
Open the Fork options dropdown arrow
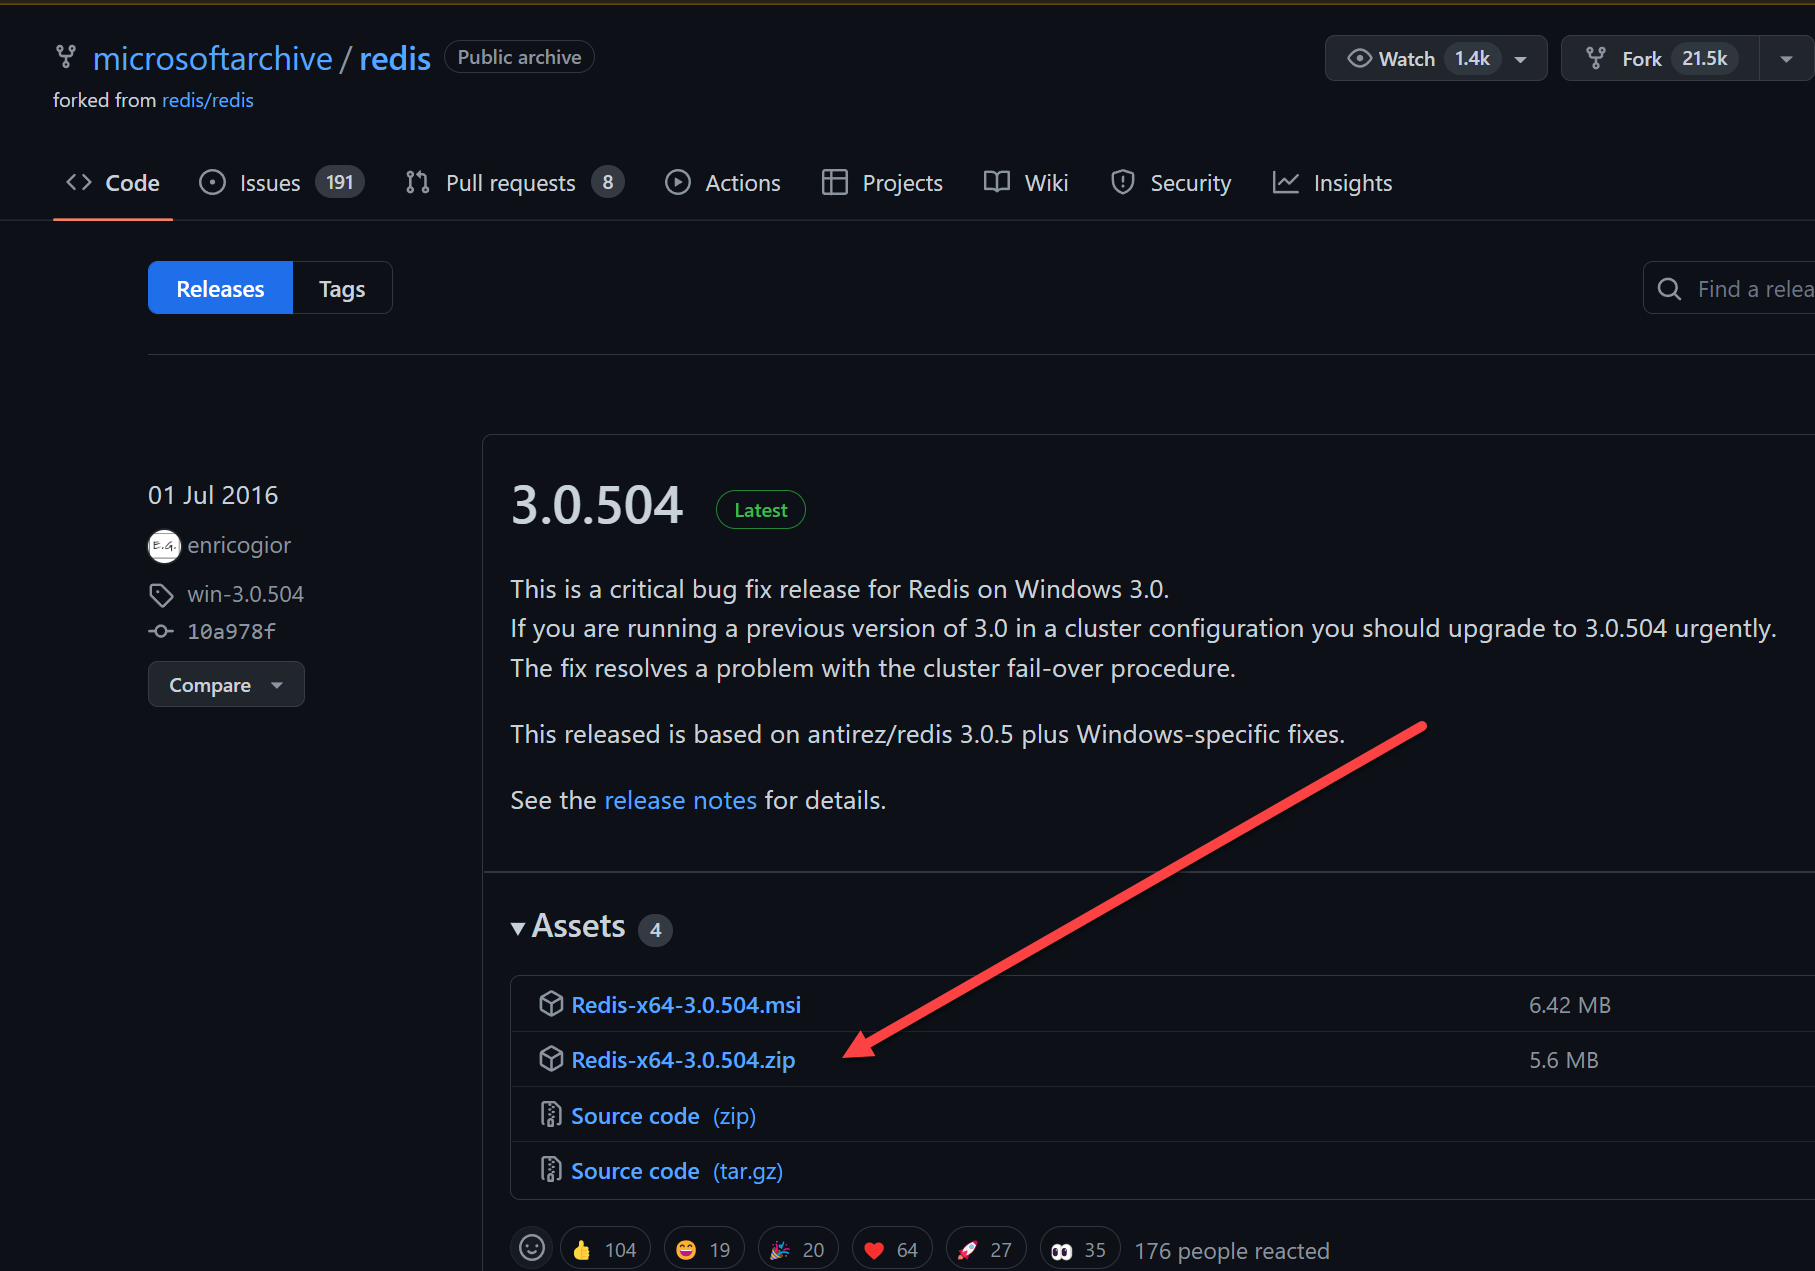coord(1787,59)
